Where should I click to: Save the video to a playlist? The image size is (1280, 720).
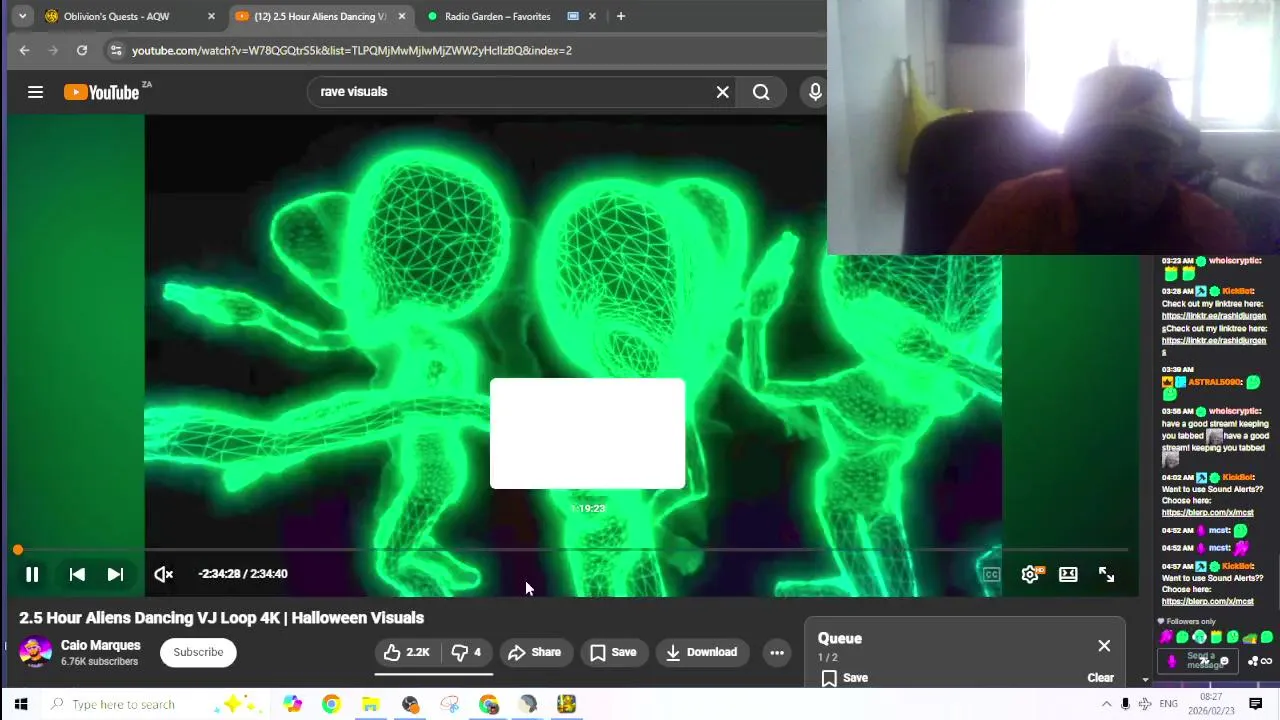[x=613, y=652]
